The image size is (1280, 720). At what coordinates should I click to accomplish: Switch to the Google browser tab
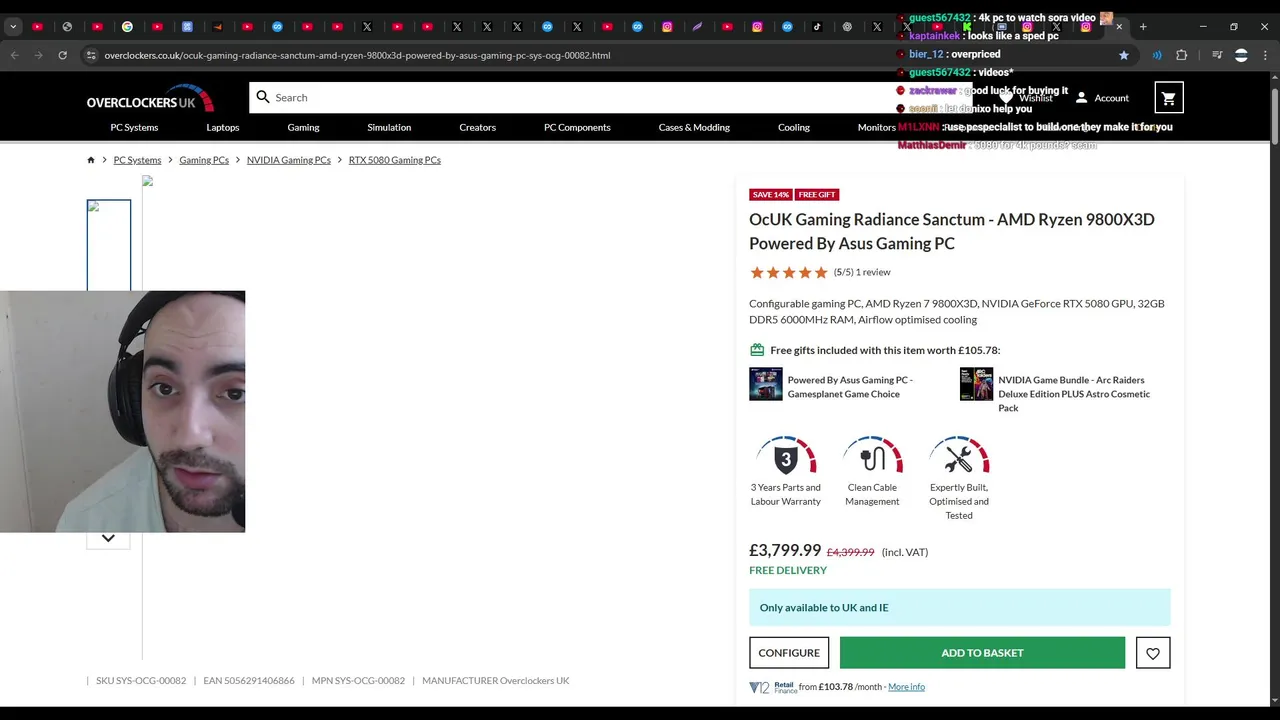coord(127,27)
